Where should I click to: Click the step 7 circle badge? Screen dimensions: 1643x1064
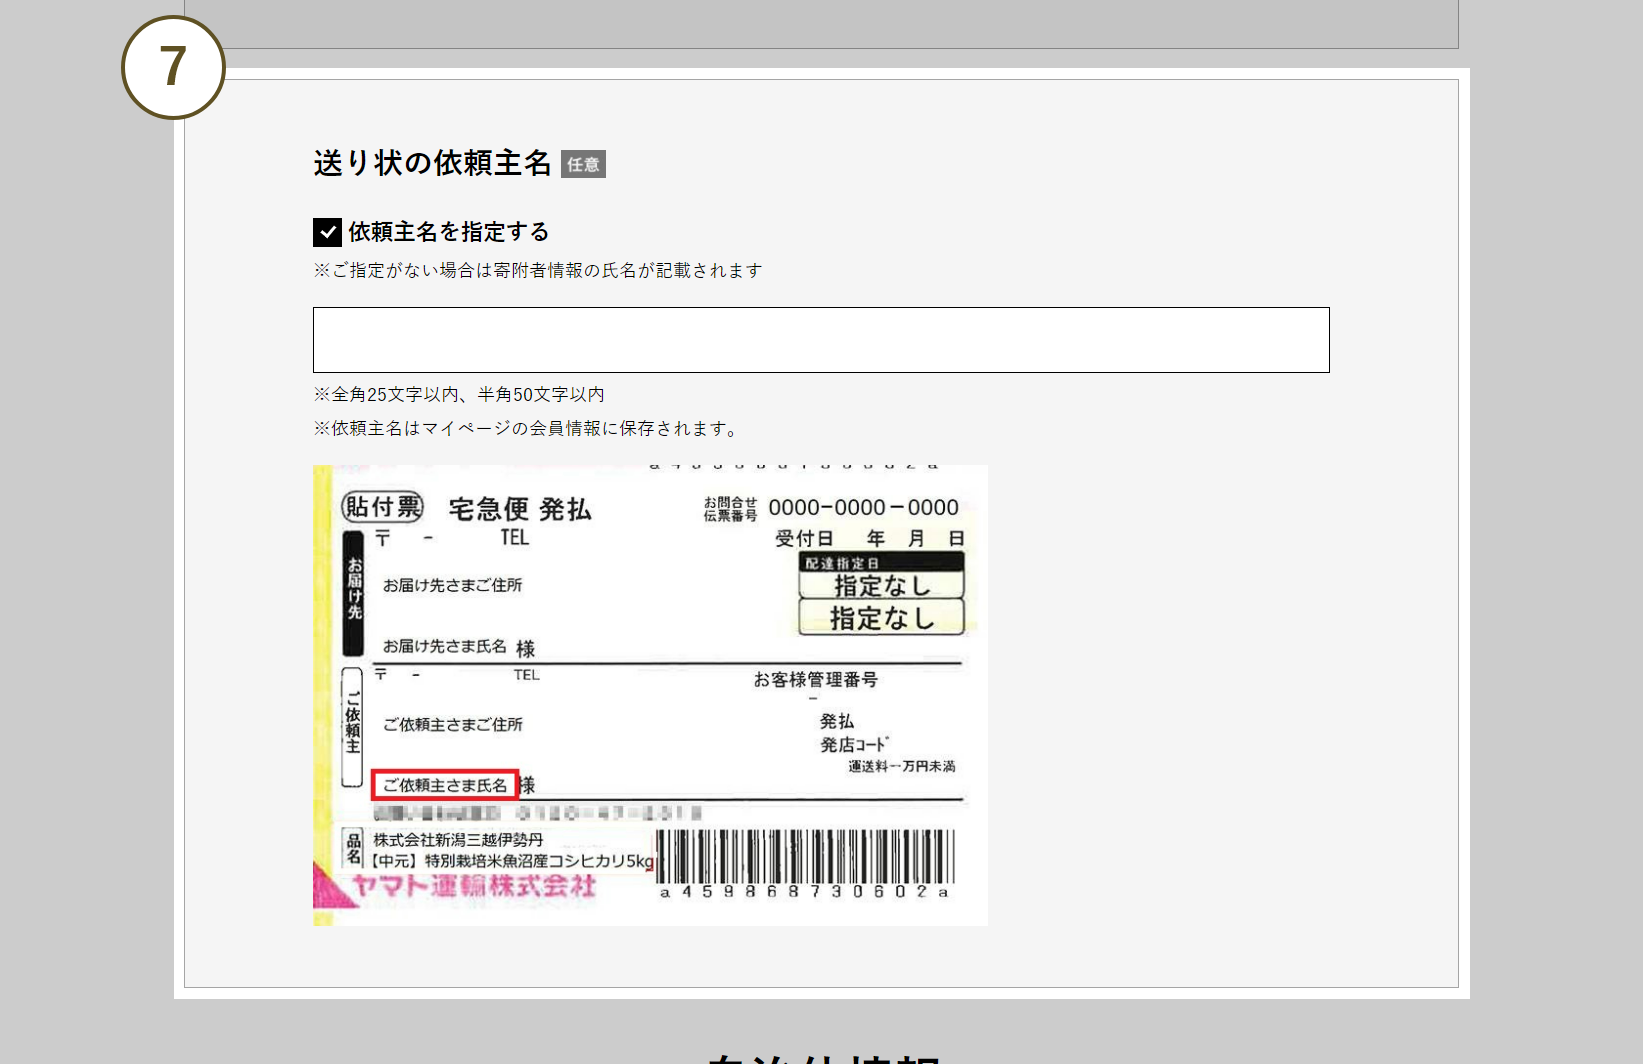[x=173, y=67]
